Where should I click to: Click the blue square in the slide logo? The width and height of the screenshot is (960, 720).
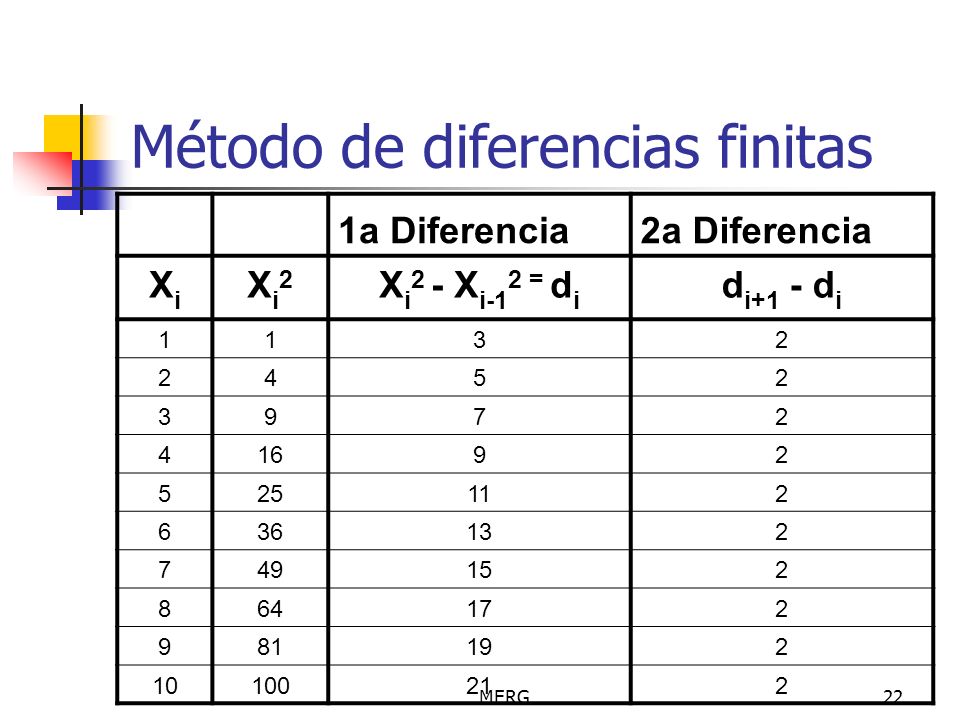92,185
